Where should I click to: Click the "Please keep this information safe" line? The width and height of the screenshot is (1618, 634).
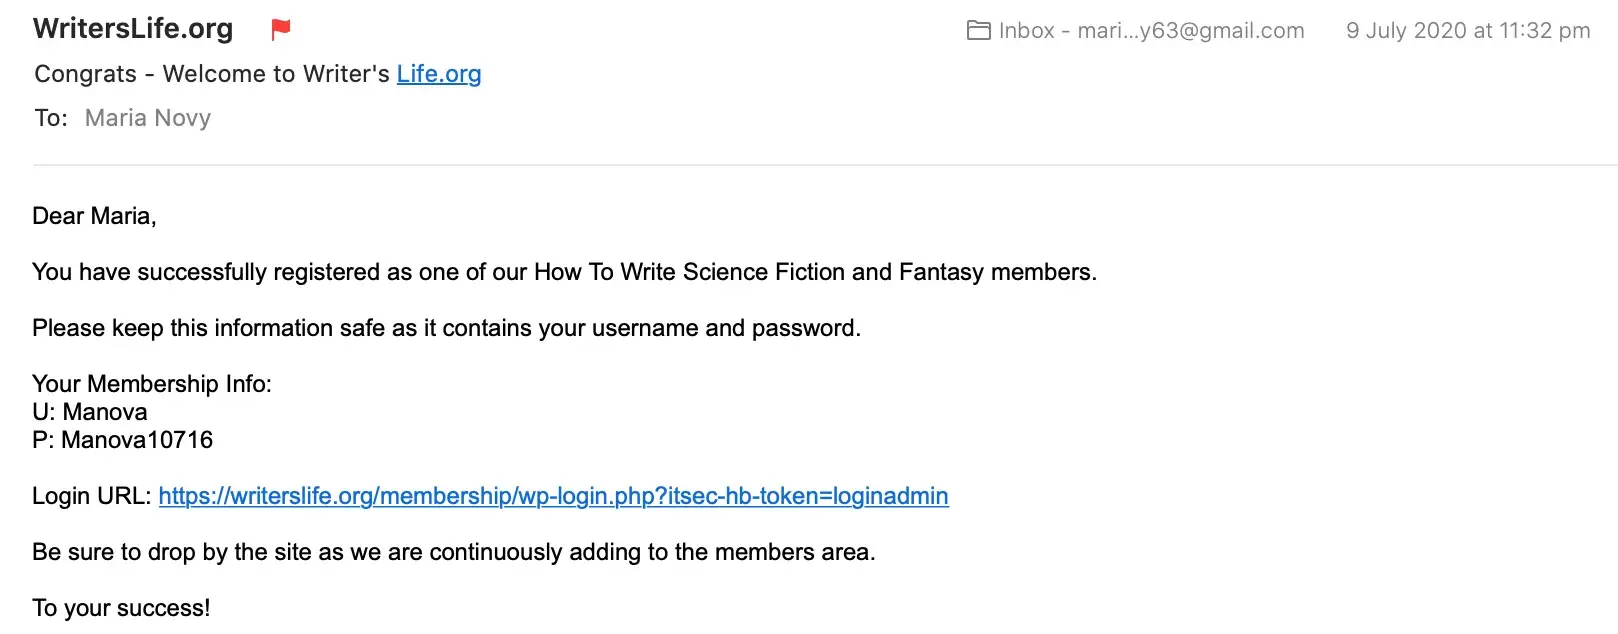click(x=446, y=328)
